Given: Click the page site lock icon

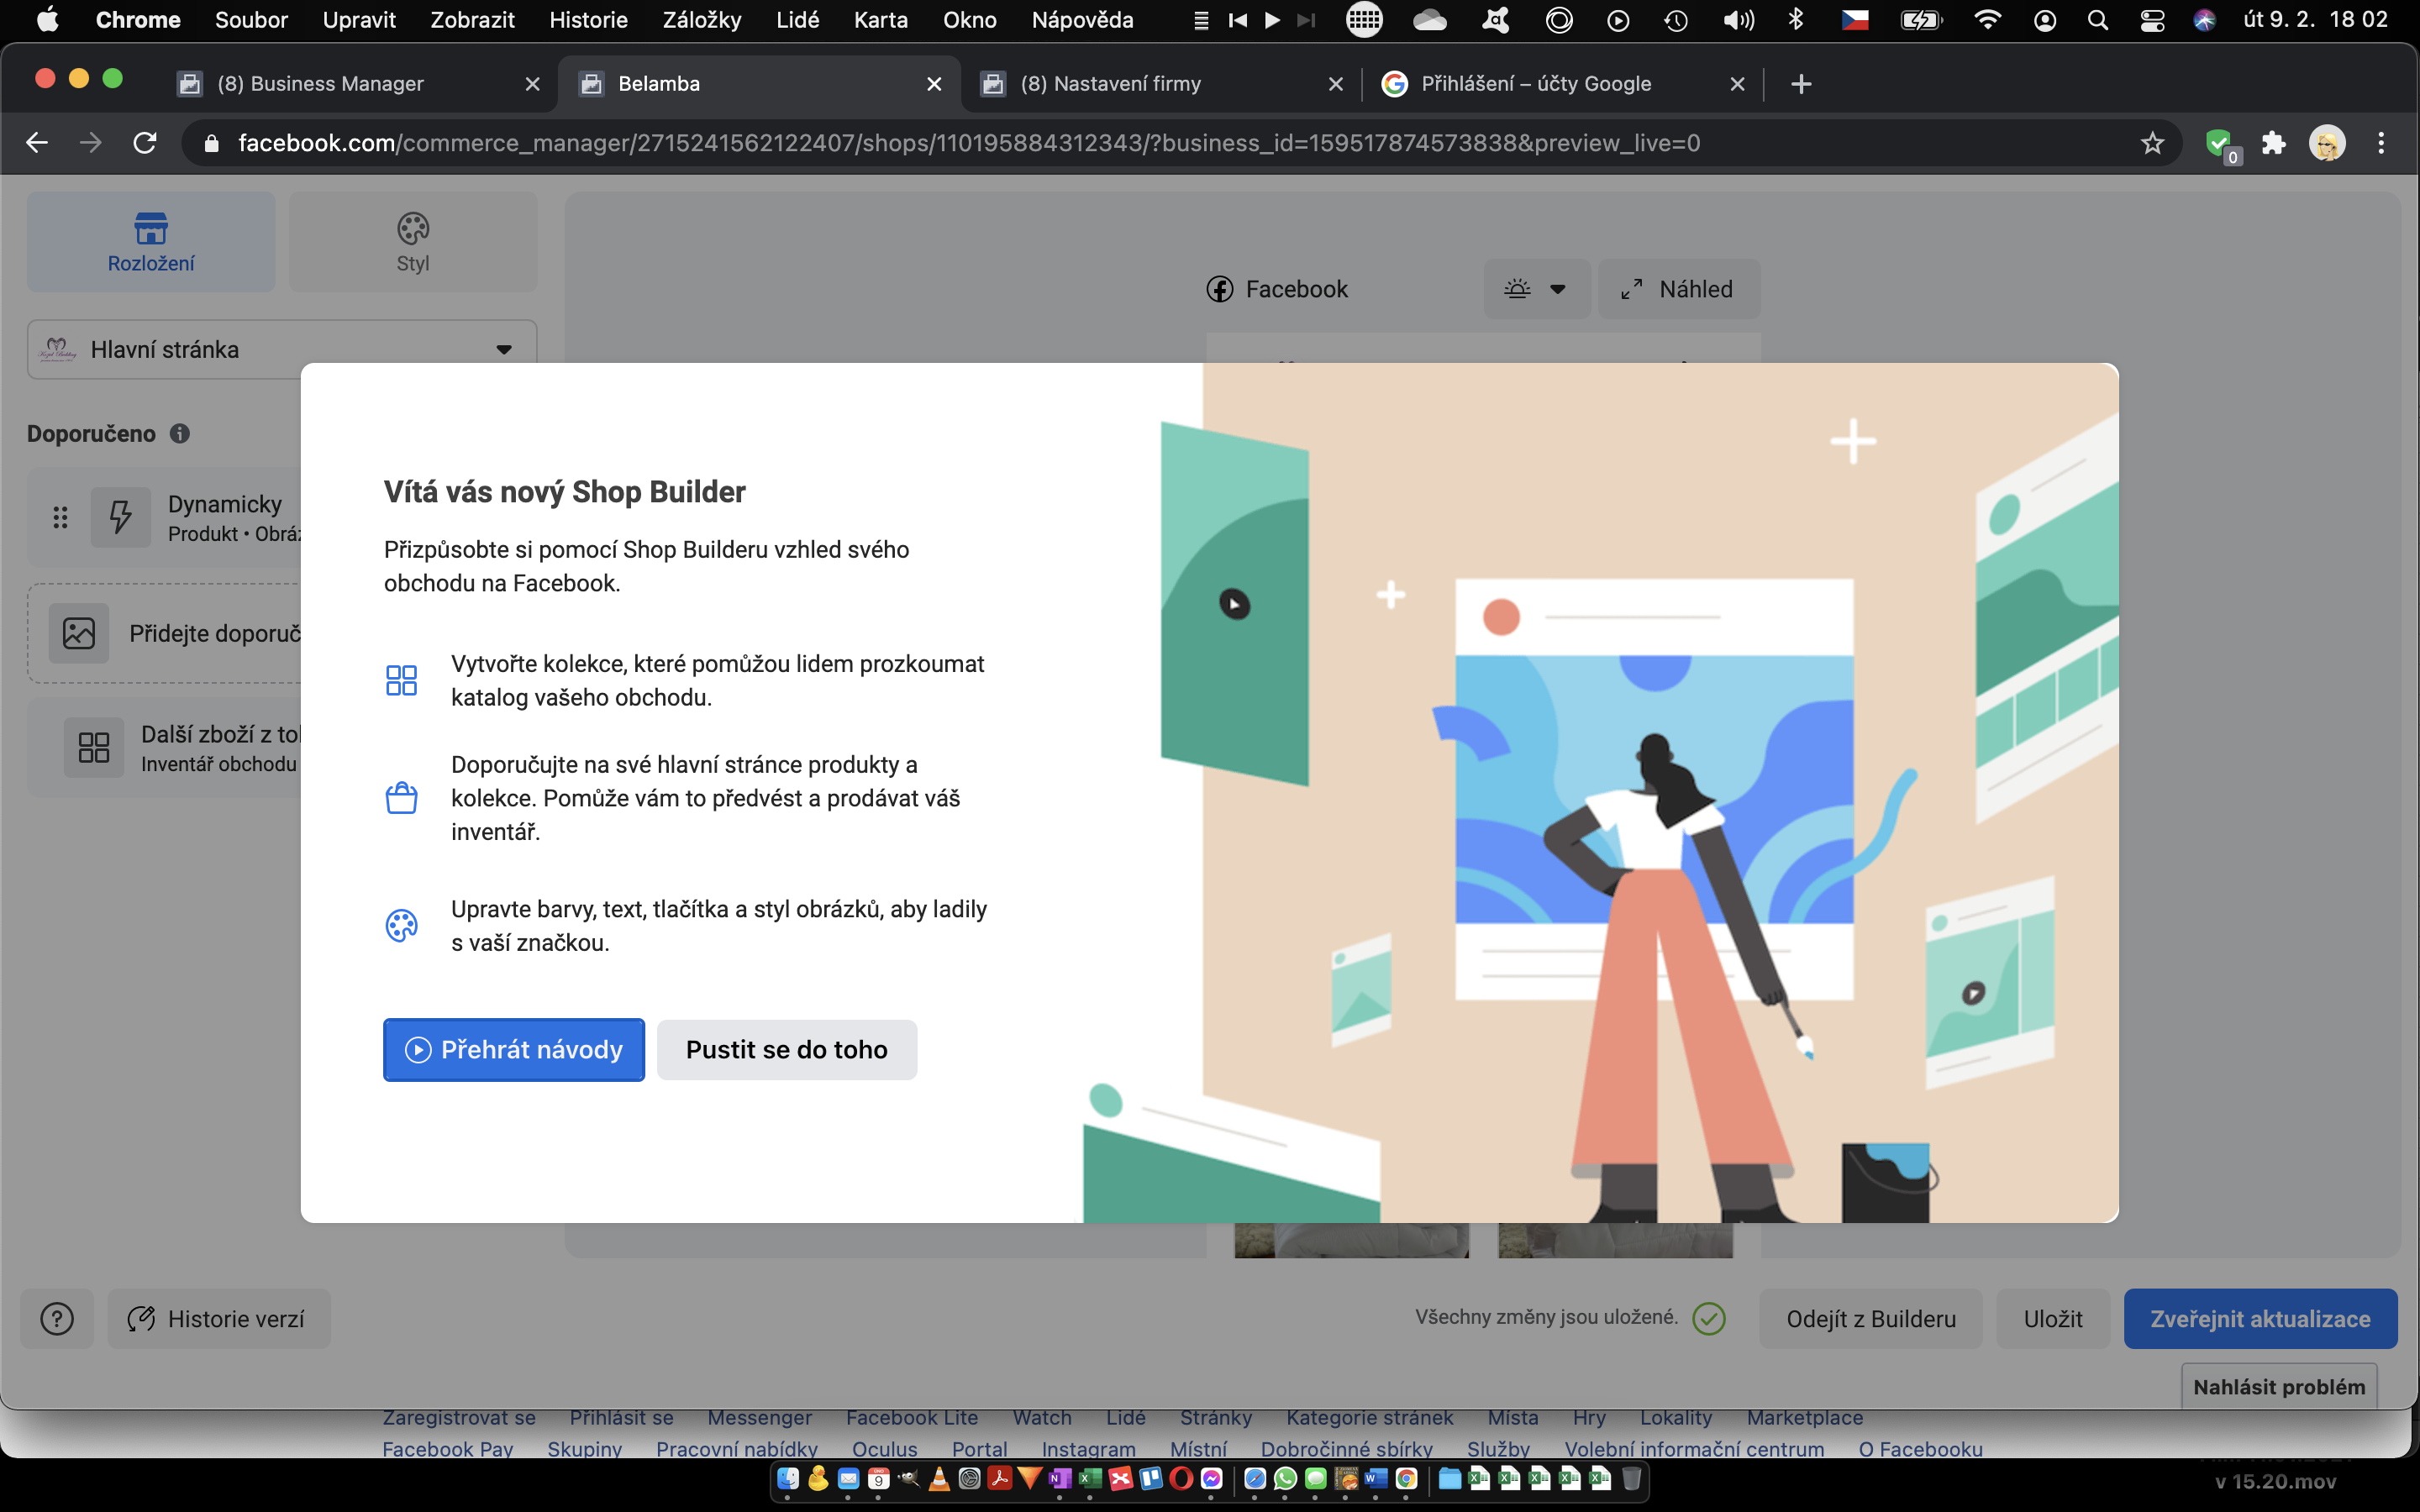Looking at the screenshot, I should [211, 143].
